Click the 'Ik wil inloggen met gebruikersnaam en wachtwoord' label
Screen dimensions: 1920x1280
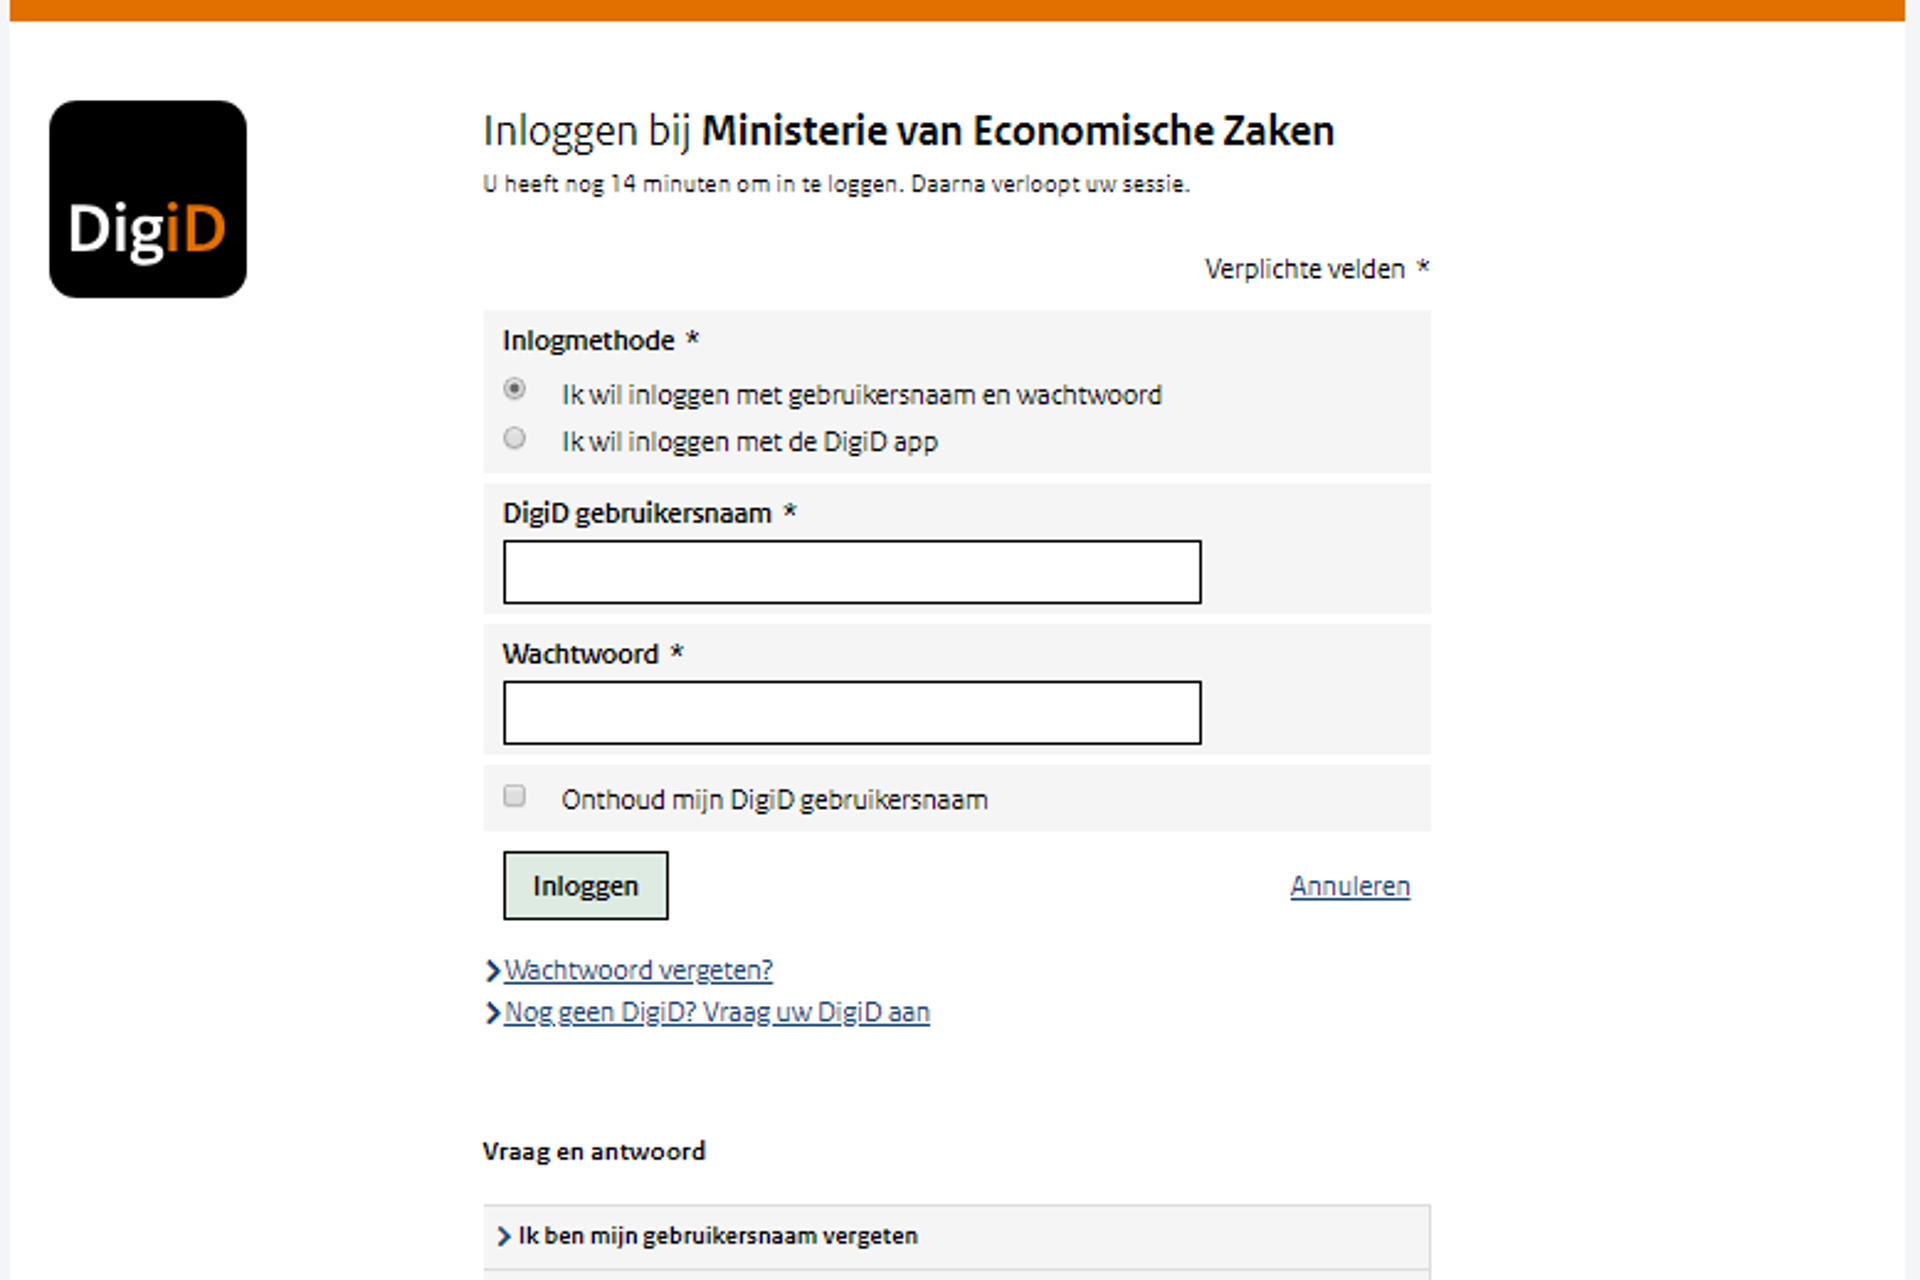[x=861, y=396]
